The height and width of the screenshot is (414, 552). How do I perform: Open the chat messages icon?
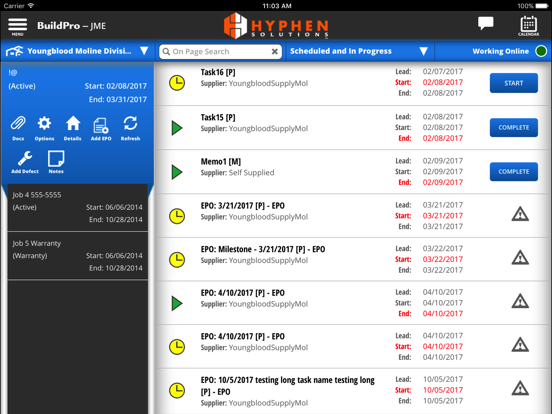485,24
